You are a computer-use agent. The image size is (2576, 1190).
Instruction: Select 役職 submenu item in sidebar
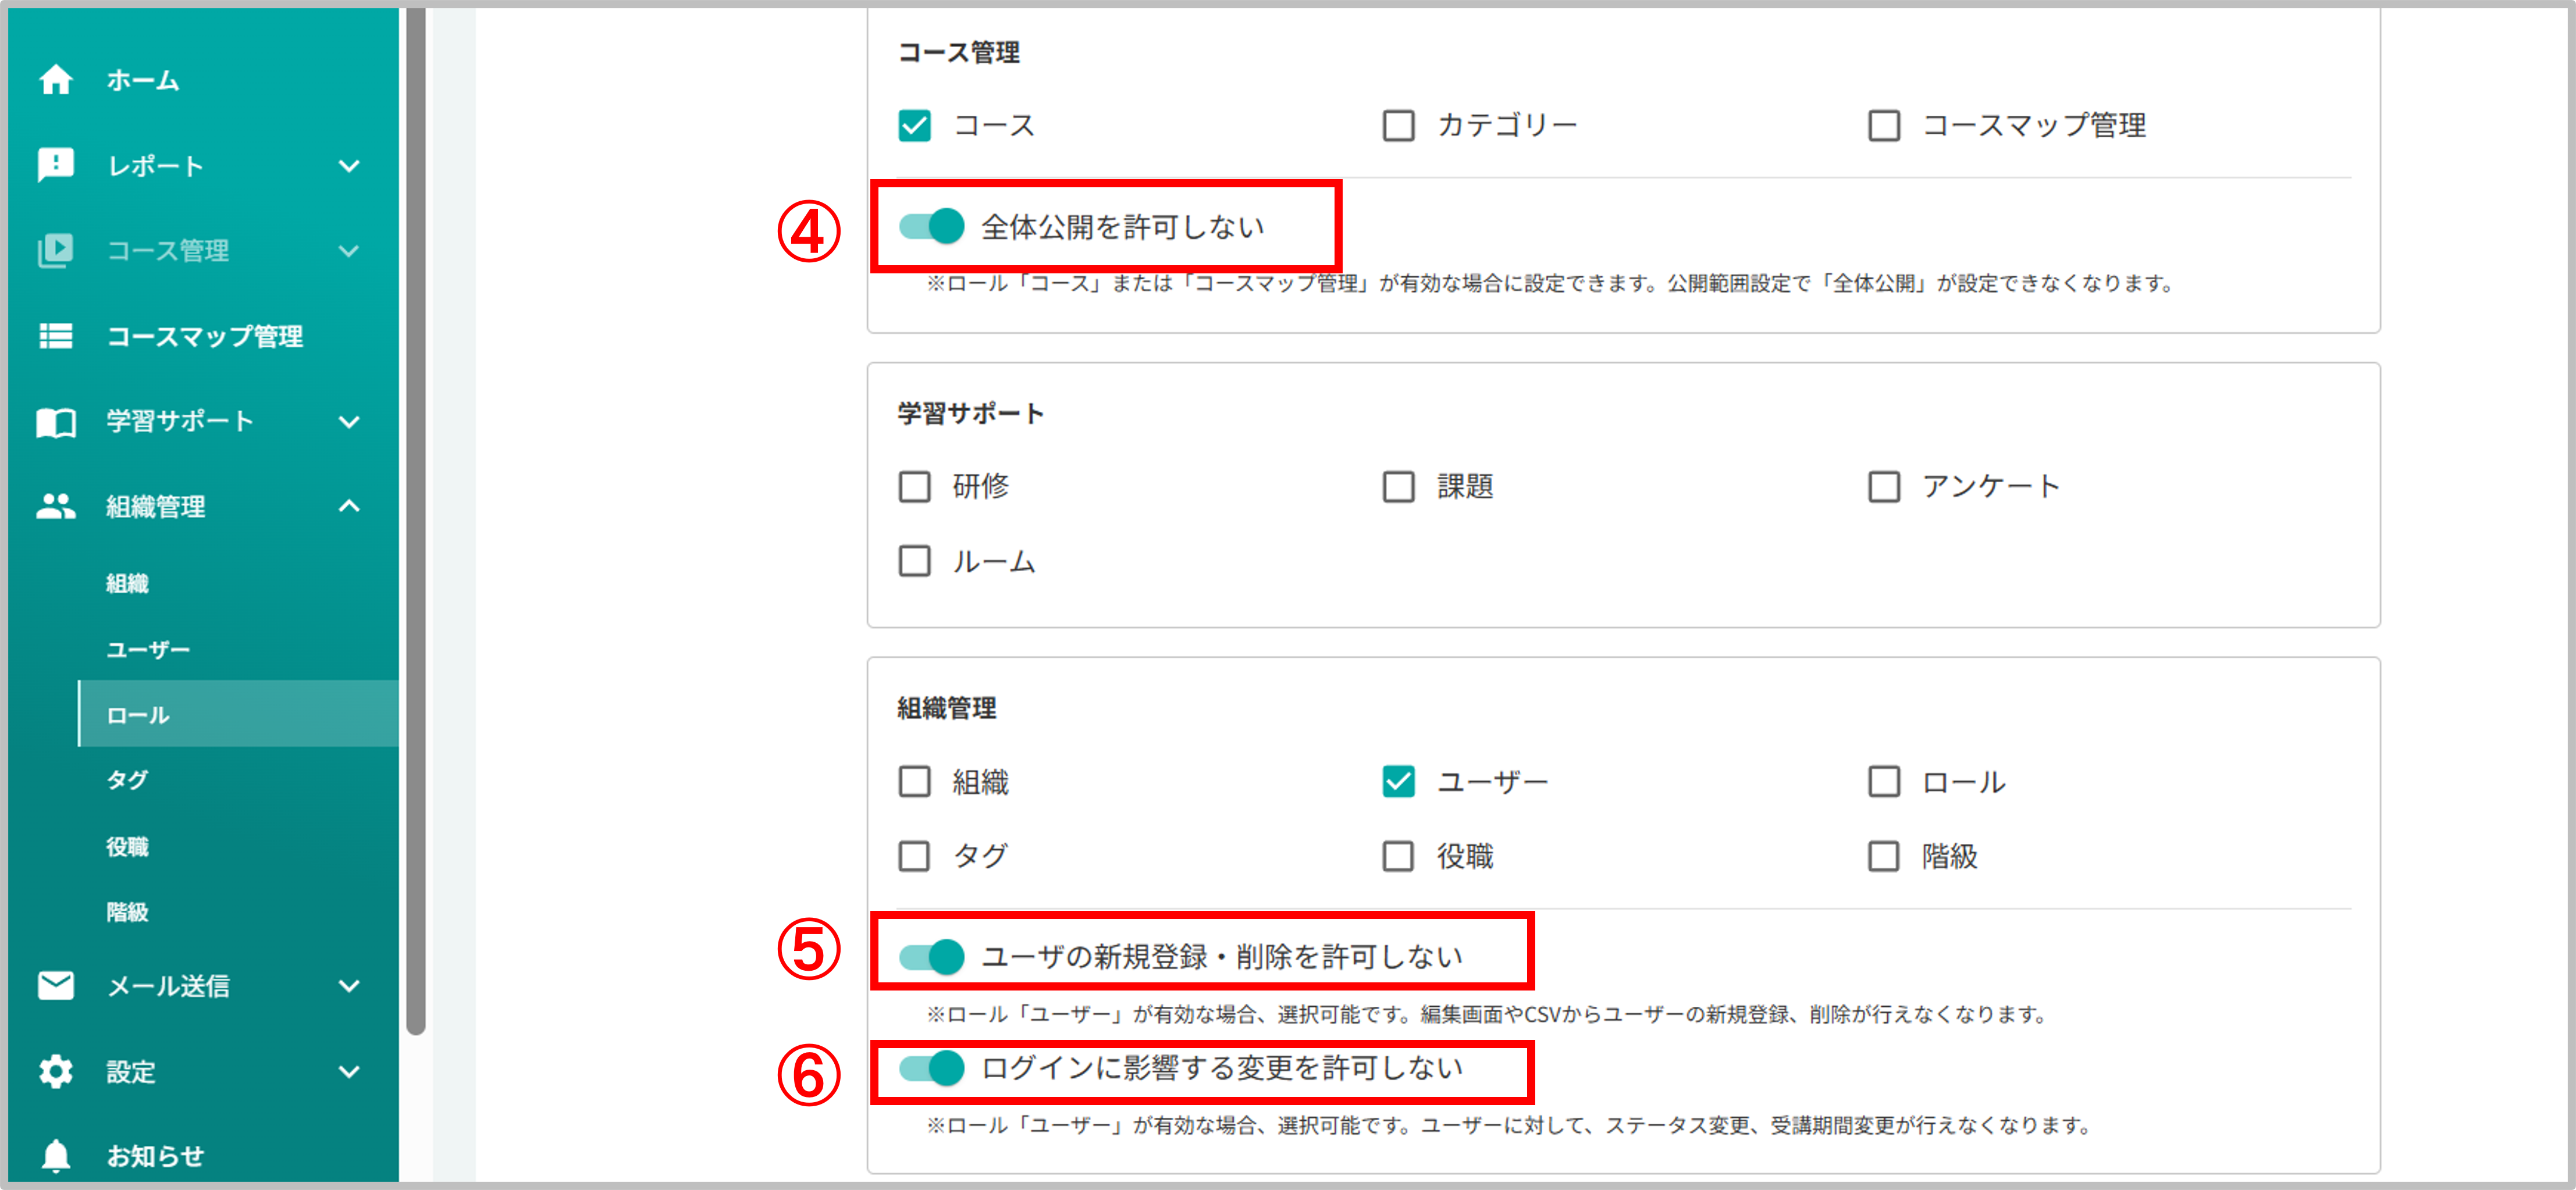127,847
